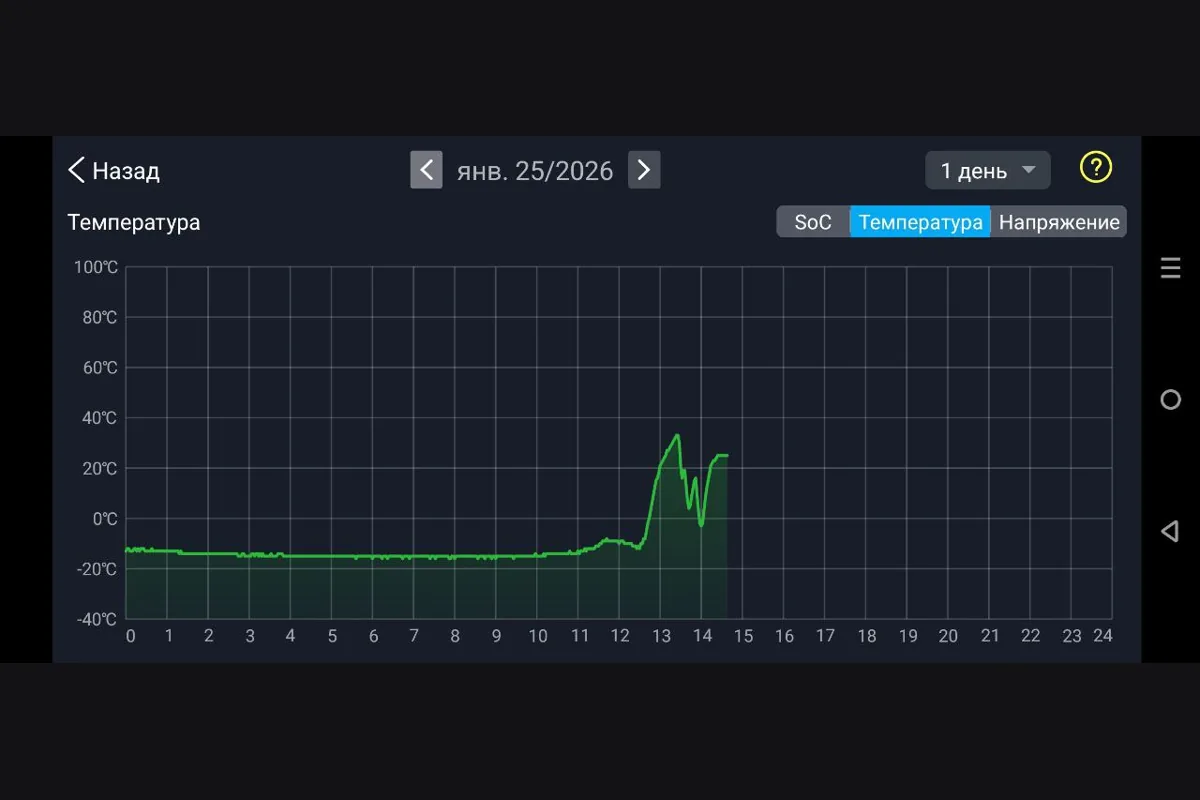Screen dimensions: 1200x800
Task: Tap the Android home circle button
Action: 1170,400
